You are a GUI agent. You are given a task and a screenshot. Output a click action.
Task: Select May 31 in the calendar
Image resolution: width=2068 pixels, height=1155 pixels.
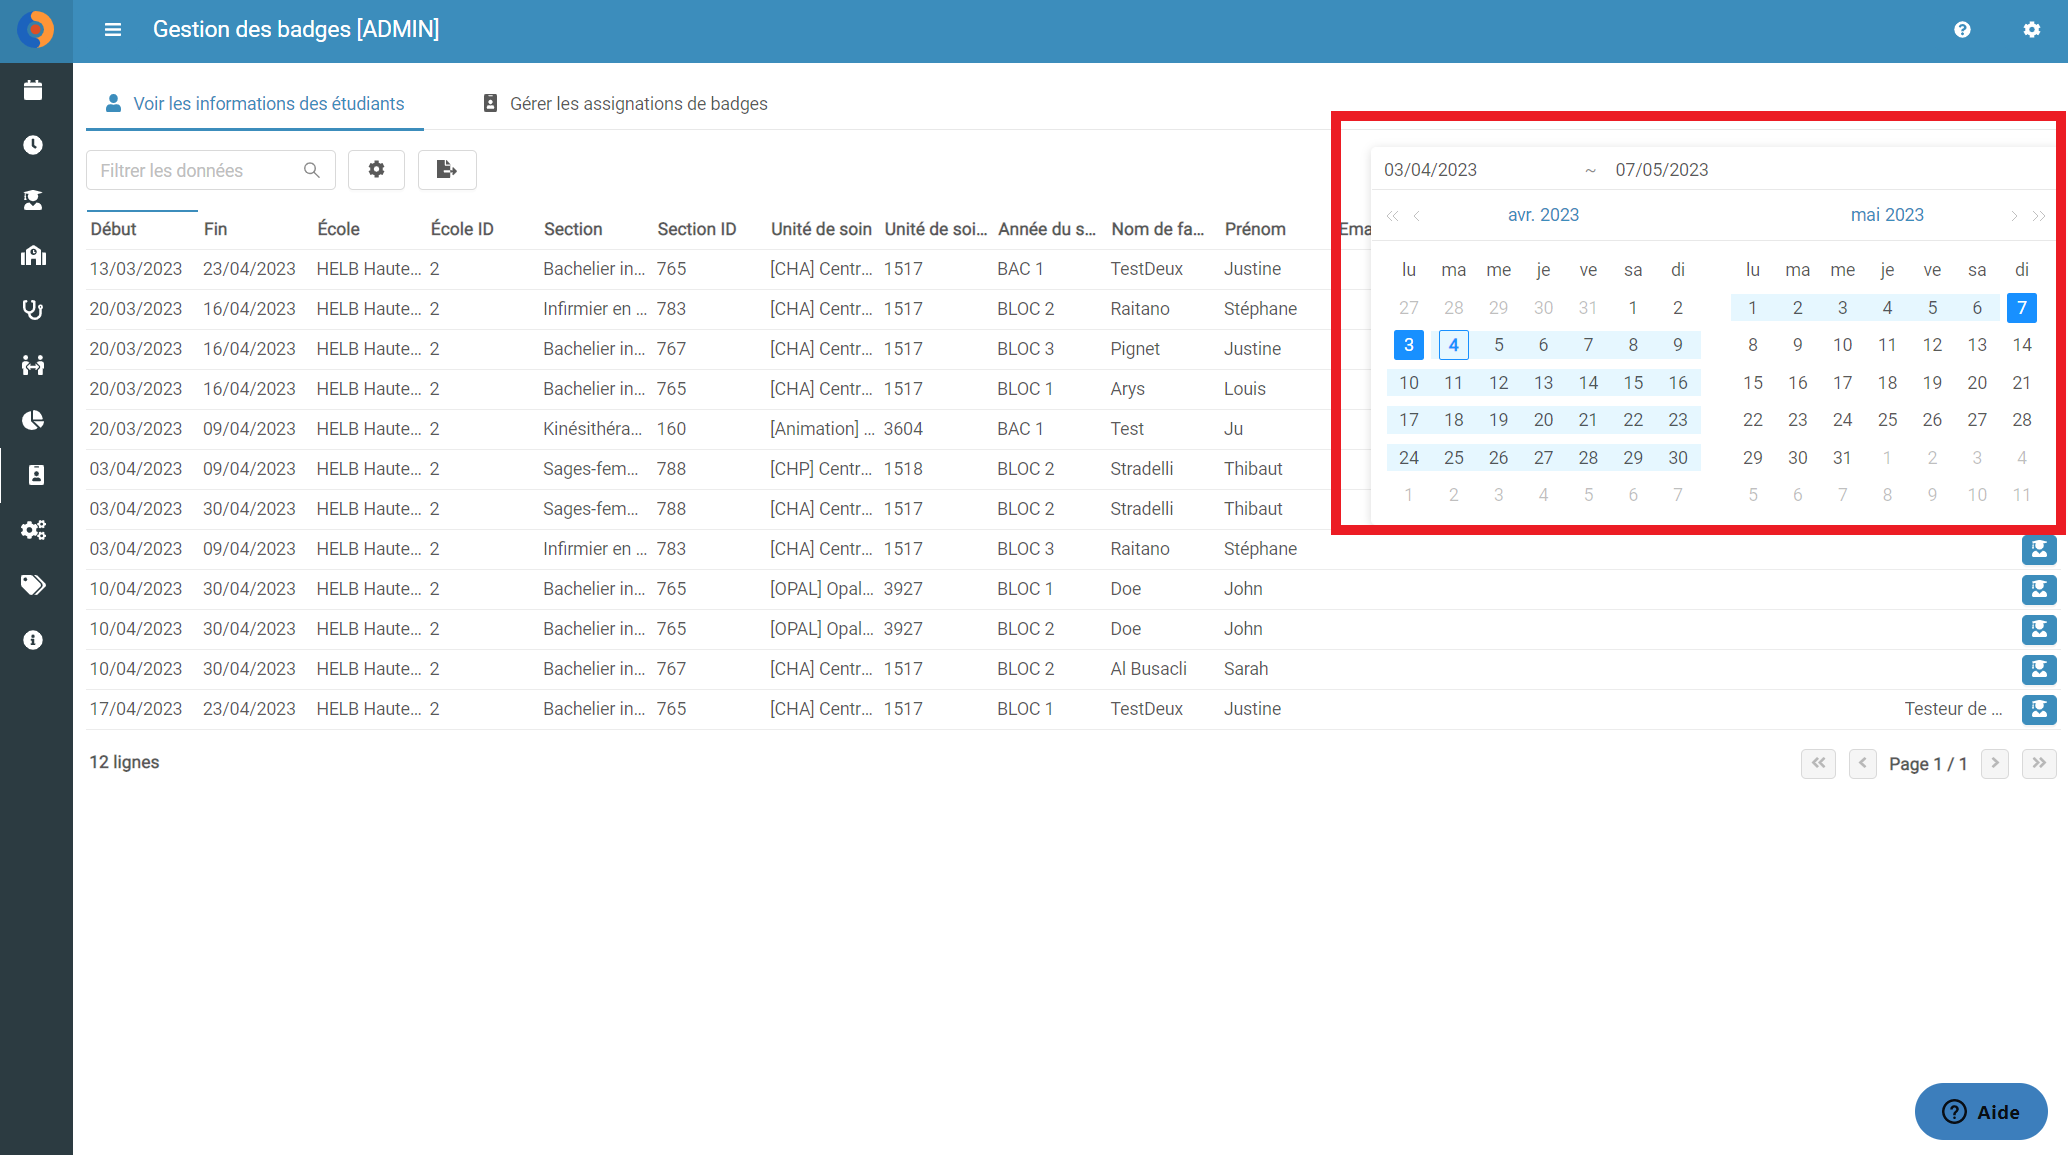click(x=1842, y=458)
